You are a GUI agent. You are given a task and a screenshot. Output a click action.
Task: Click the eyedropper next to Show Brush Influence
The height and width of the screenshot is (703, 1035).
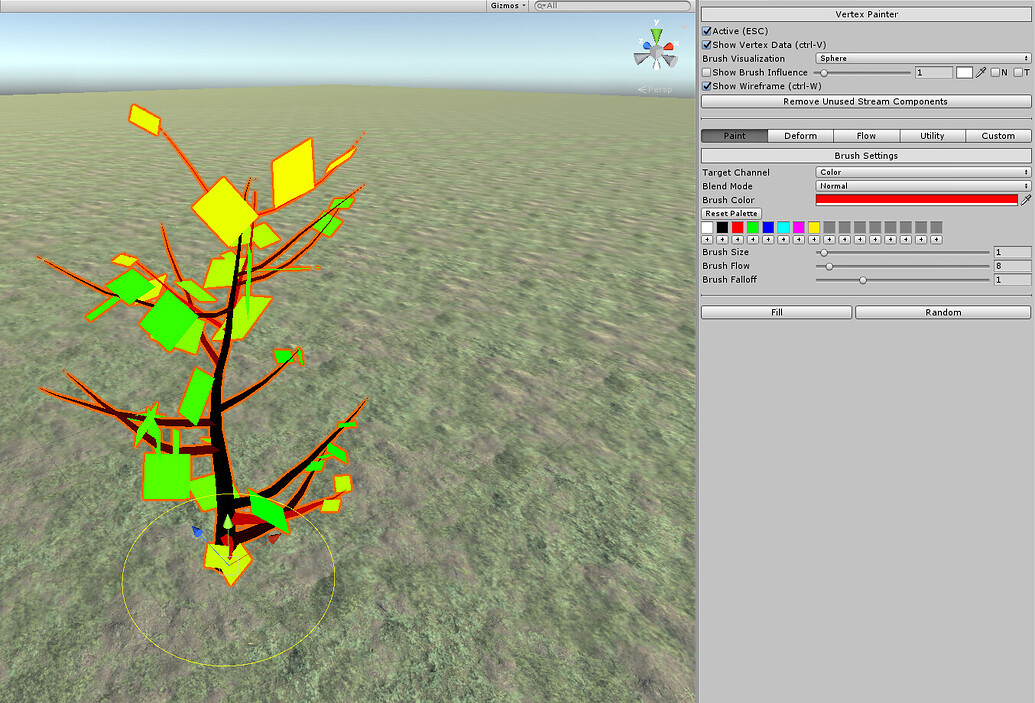coord(982,72)
